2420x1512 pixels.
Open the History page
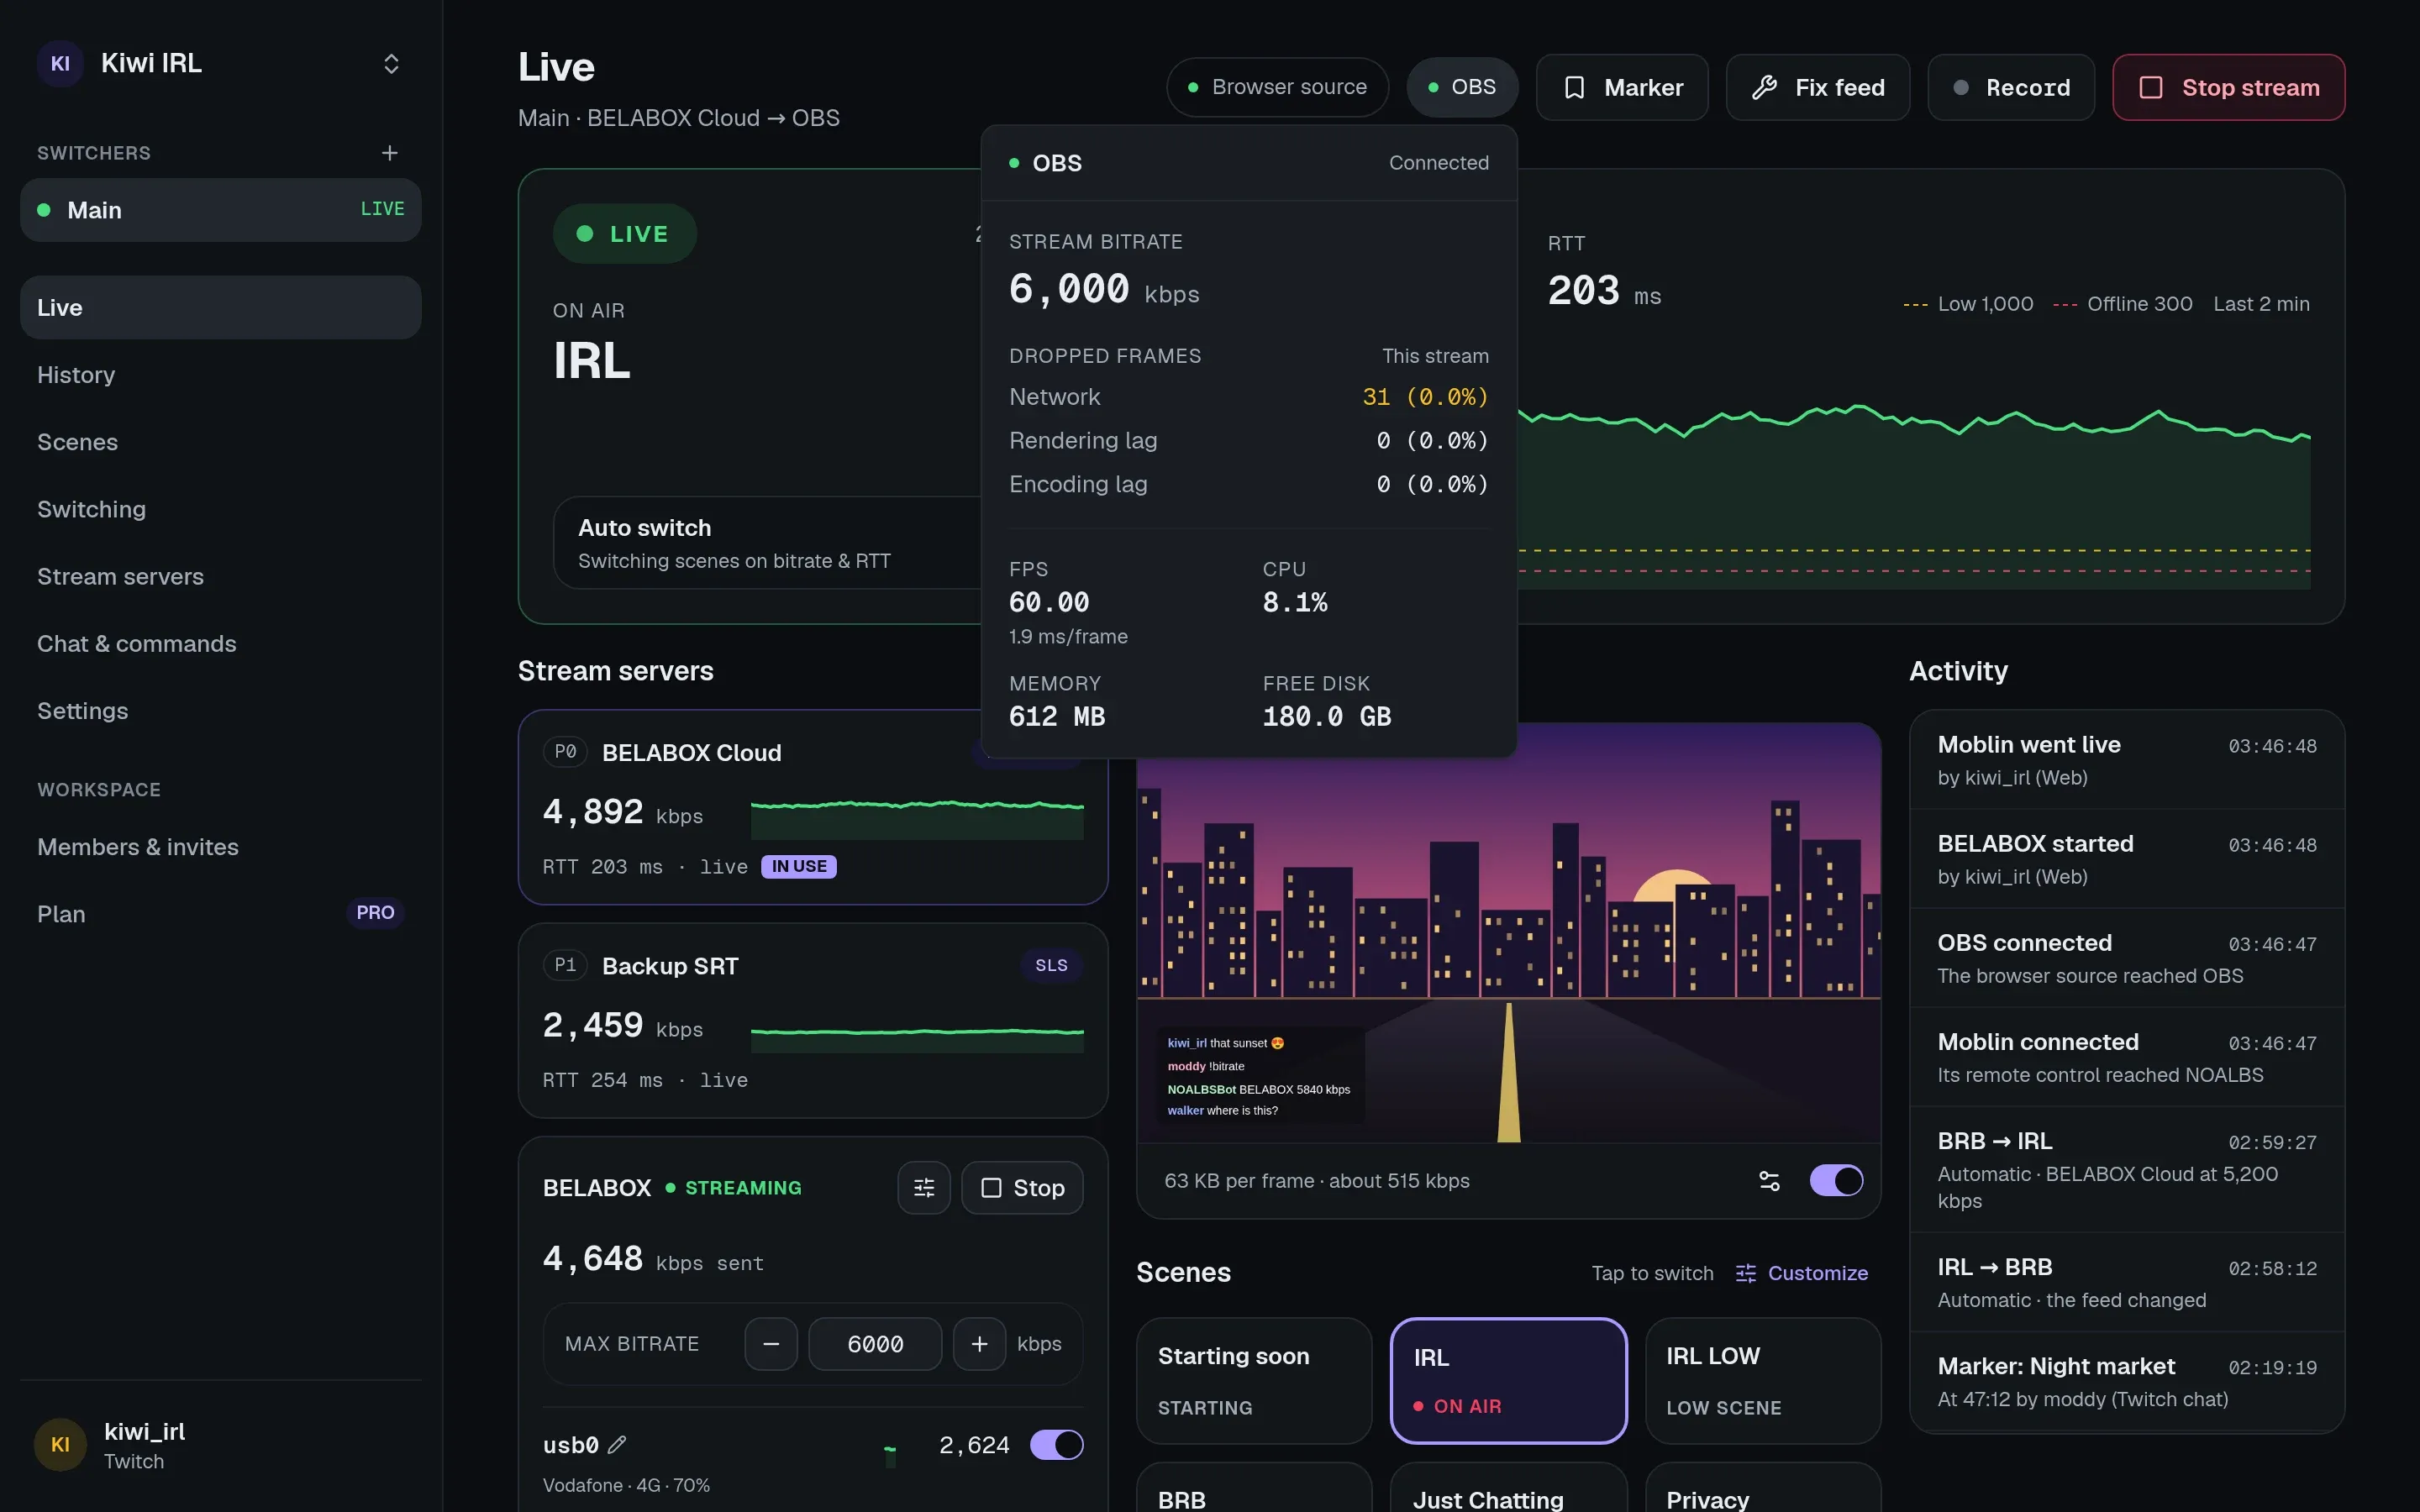coord(220,375)
